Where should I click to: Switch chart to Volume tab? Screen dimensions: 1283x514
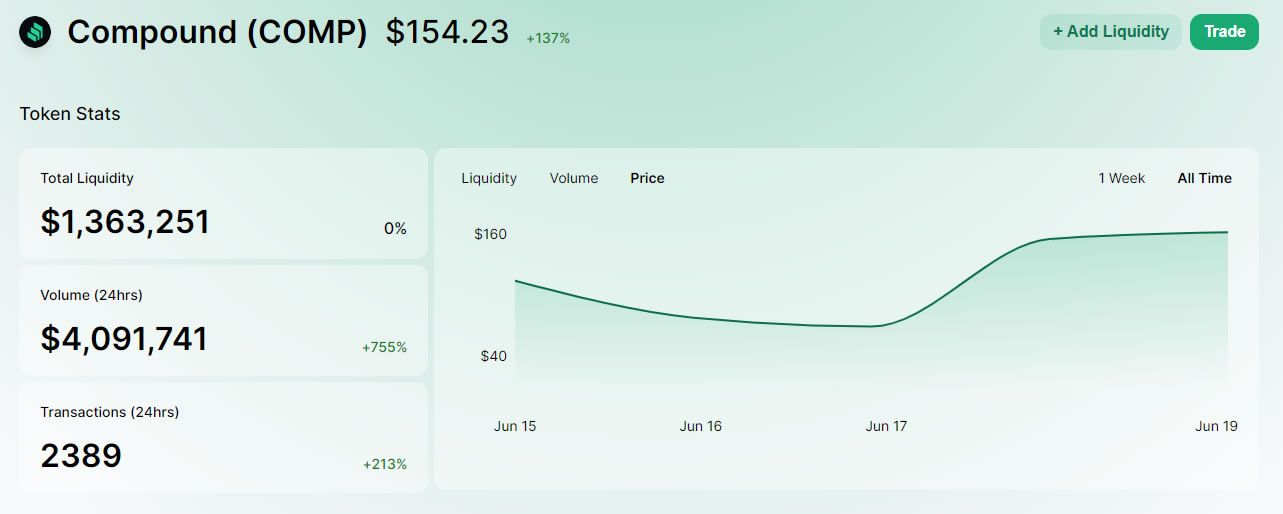coord(574,178)
